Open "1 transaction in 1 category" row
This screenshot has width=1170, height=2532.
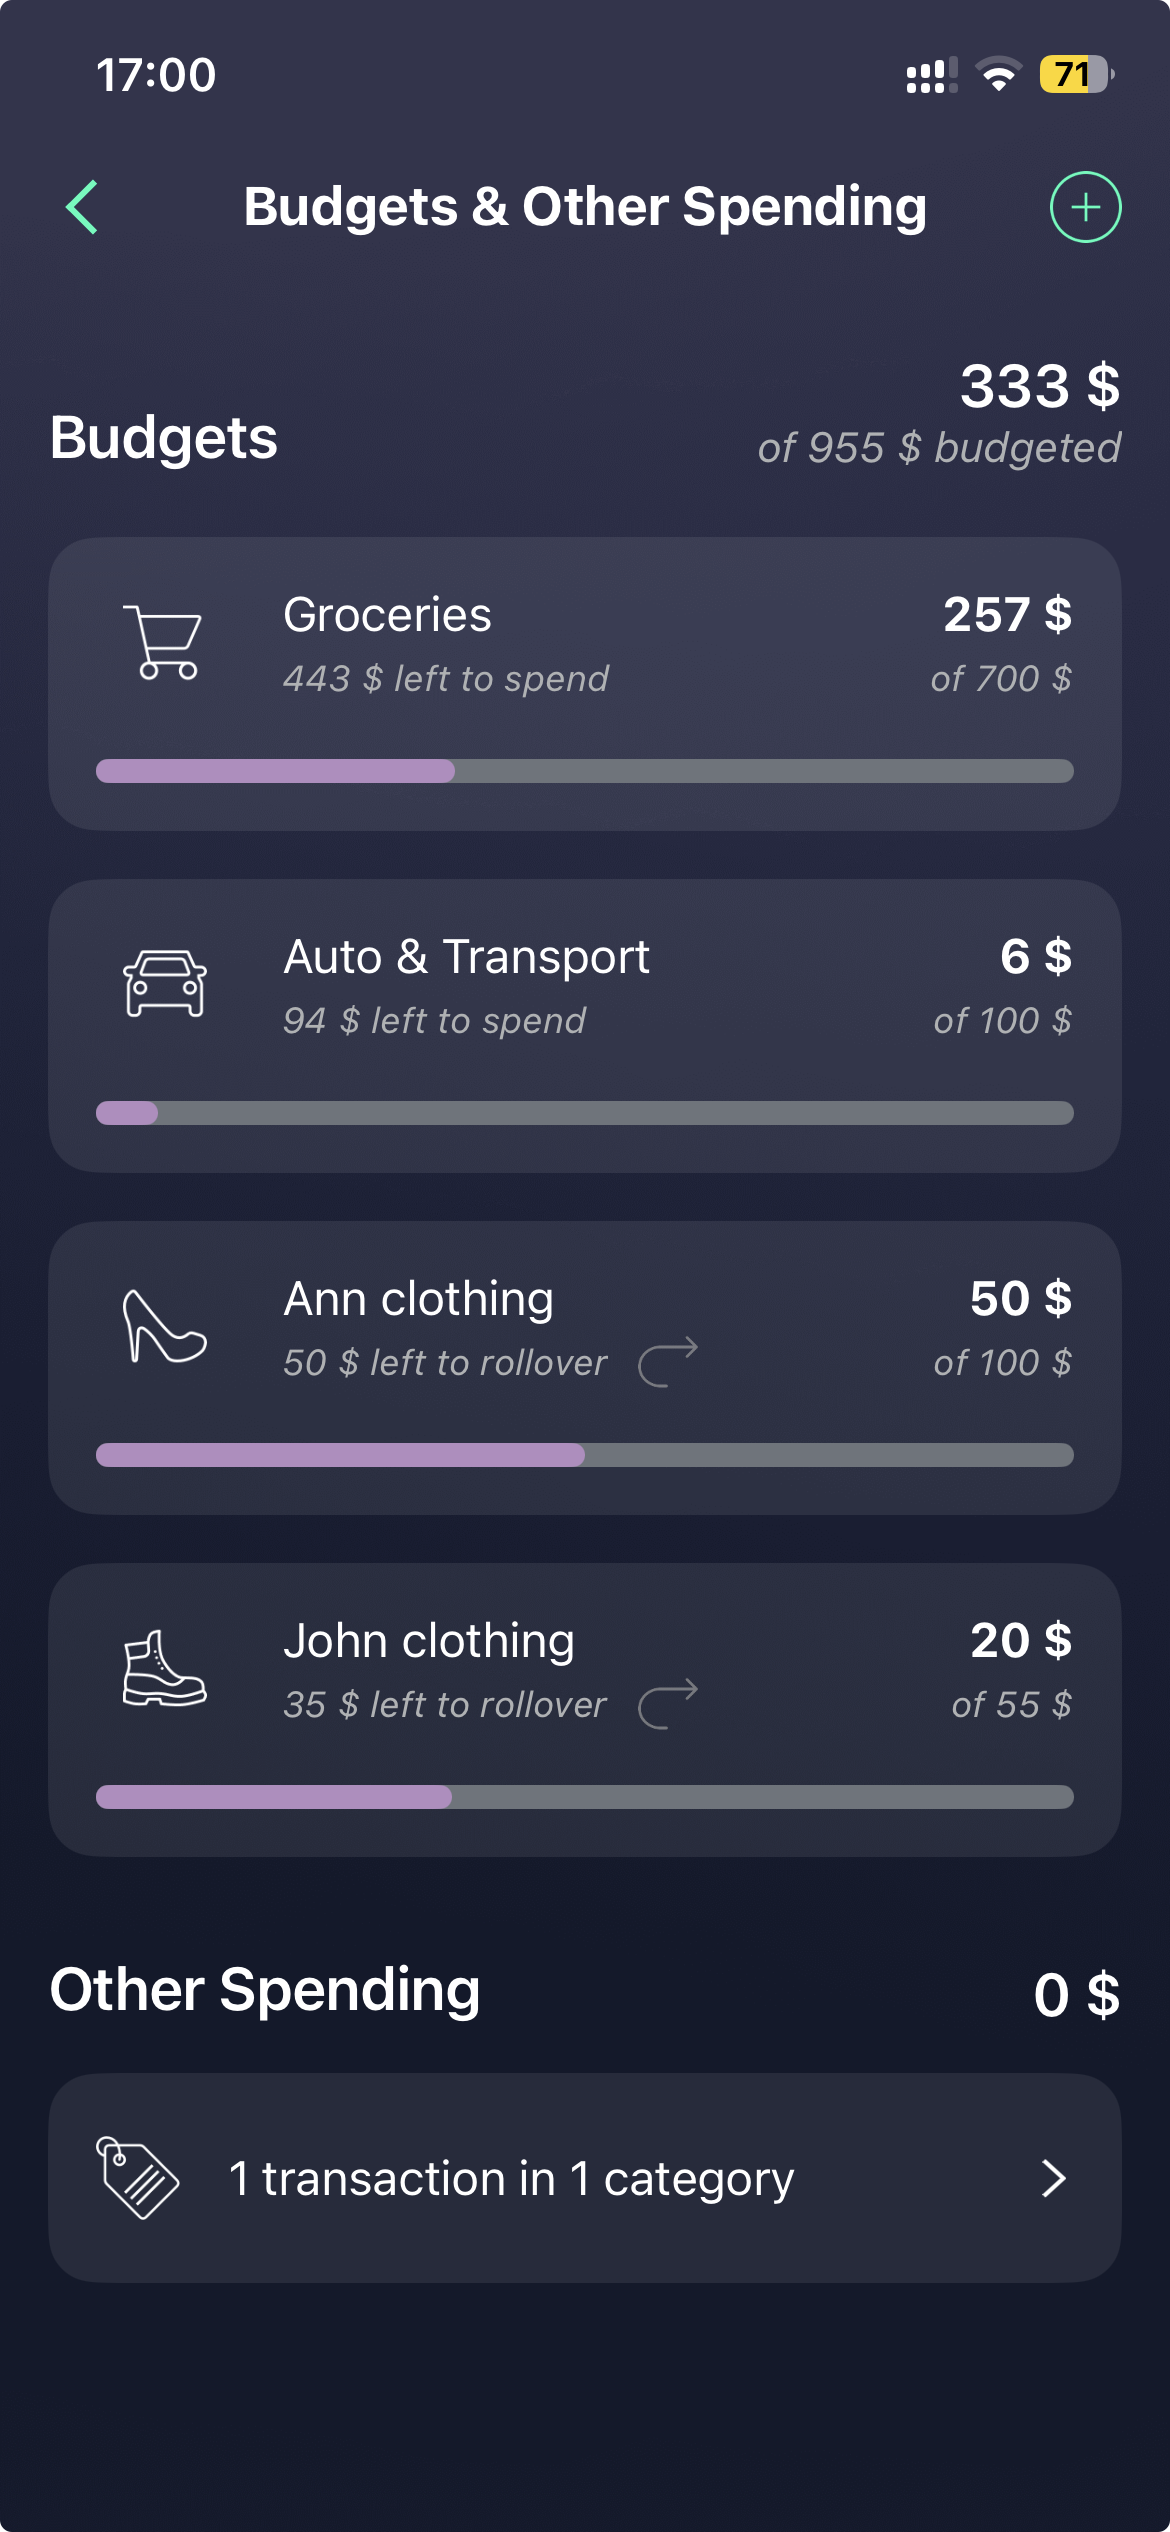(511, 2178)
